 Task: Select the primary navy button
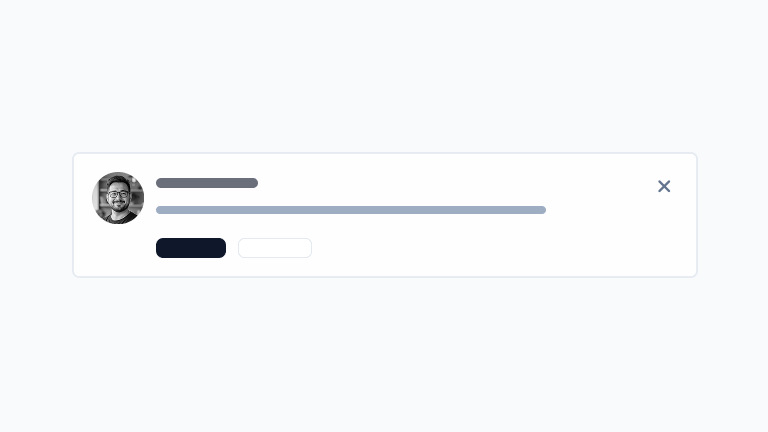pyautogui.click(x=191, y=248)
